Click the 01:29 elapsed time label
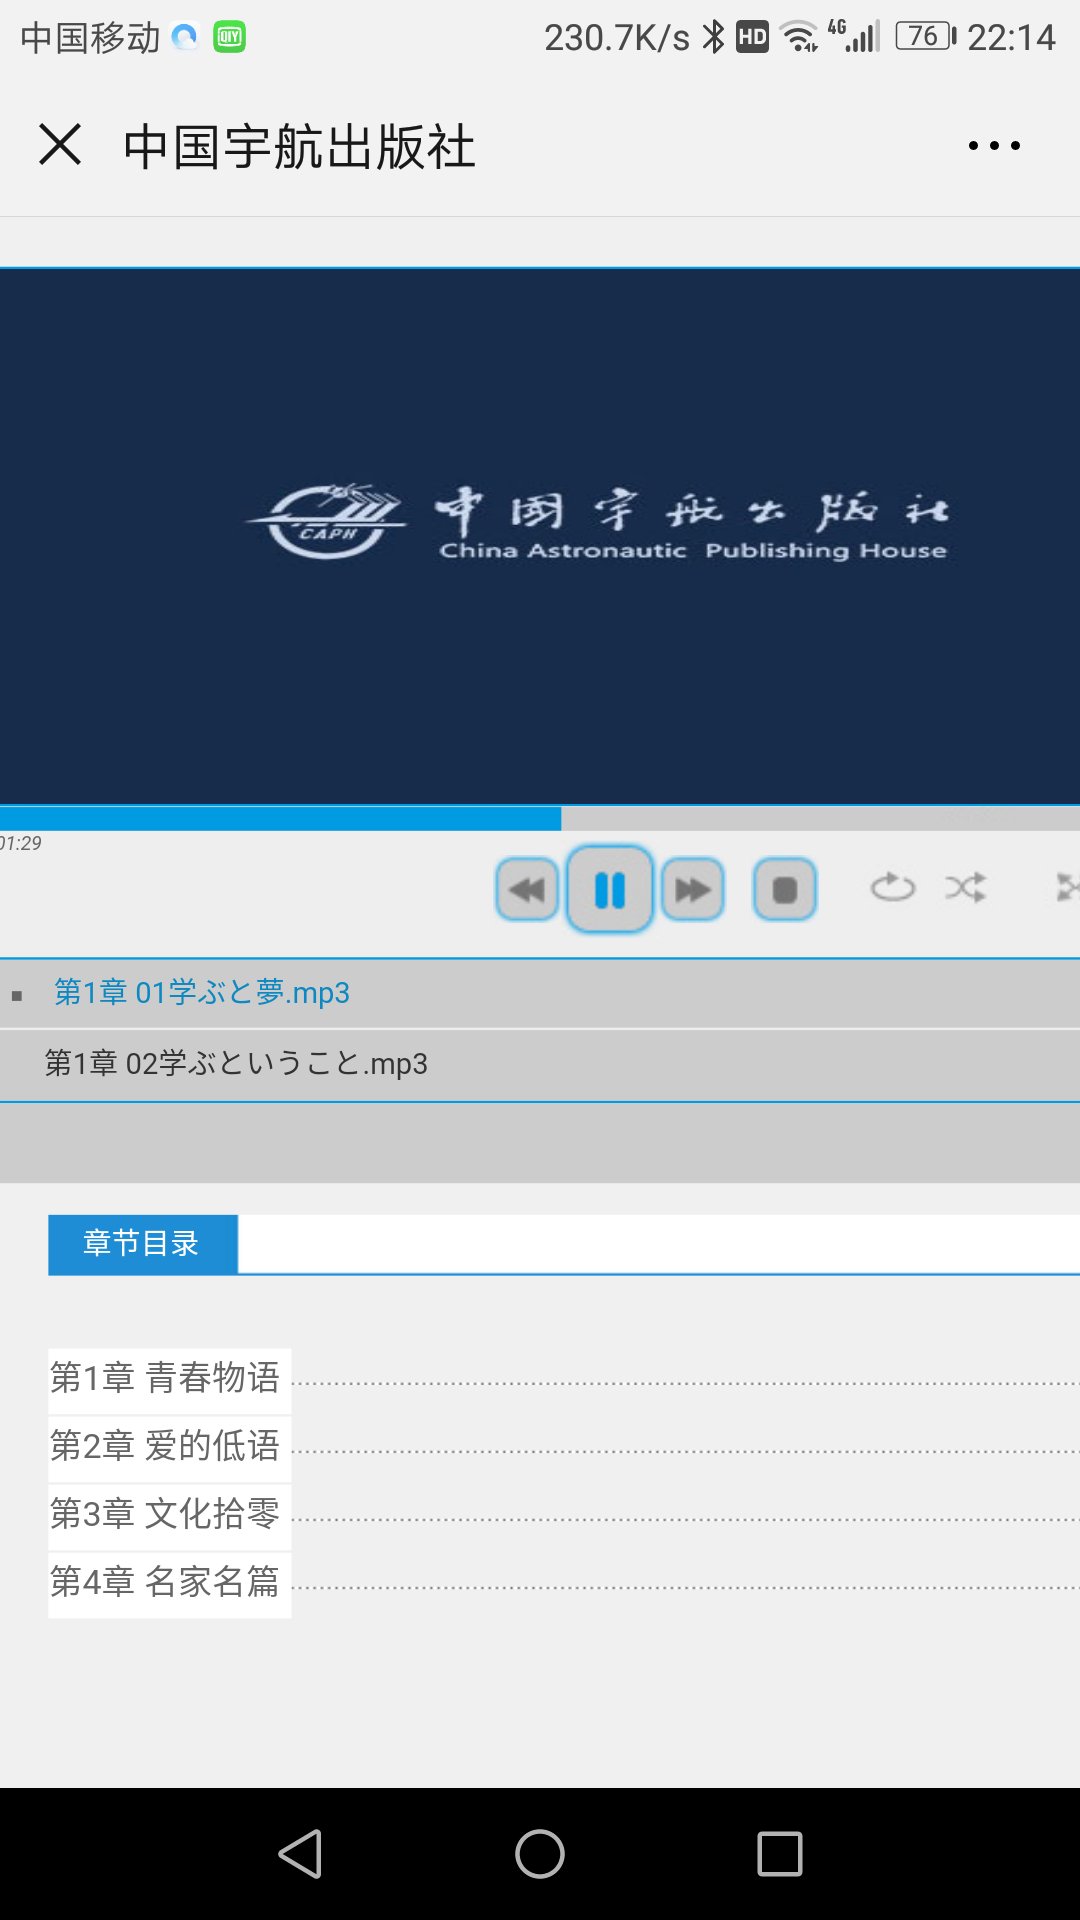1080x1920 pixels. pyautogui.click(x=21, y=843)
